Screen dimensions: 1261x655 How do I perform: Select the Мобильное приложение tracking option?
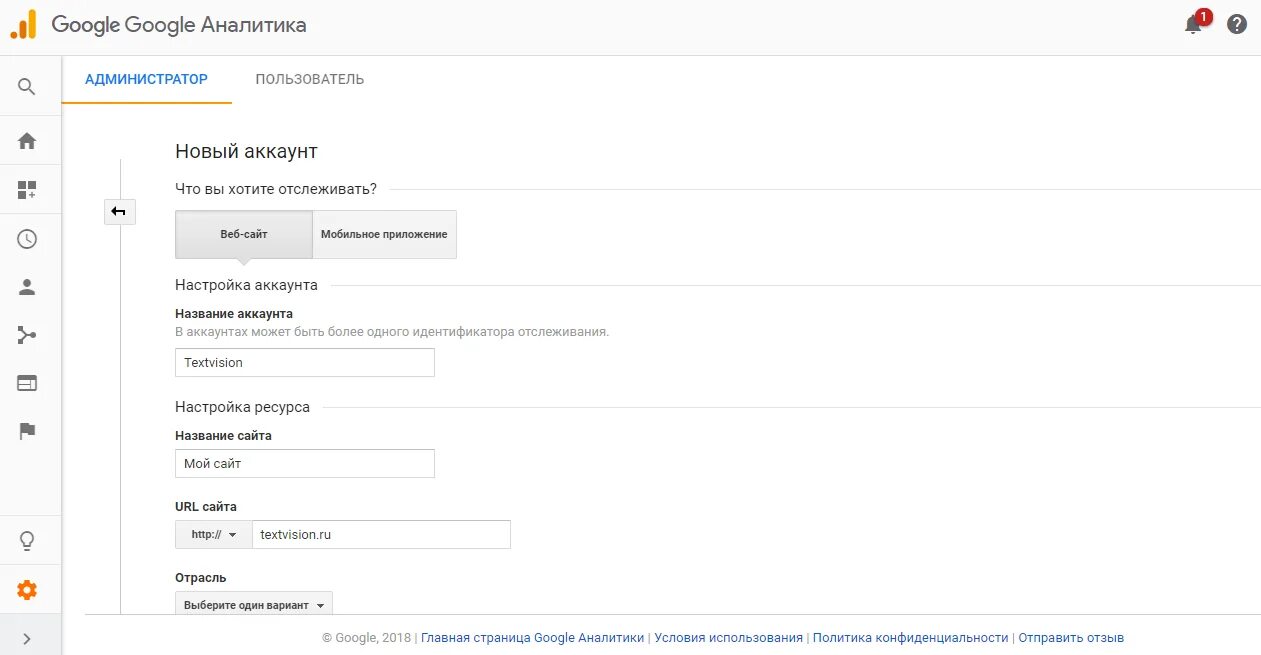click(x=384, y=234)
